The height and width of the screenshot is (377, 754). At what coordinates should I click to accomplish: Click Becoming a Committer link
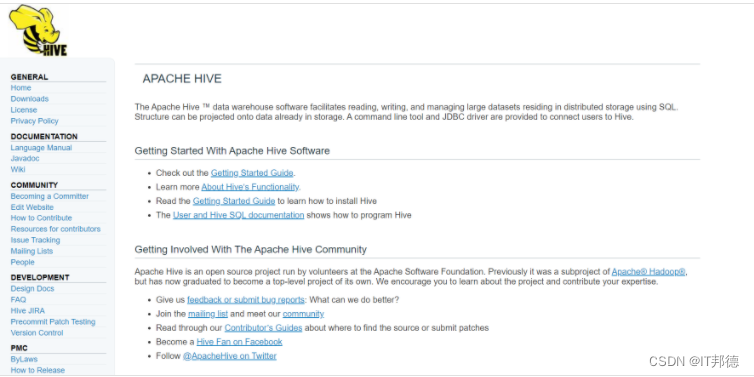coord(50,196)
